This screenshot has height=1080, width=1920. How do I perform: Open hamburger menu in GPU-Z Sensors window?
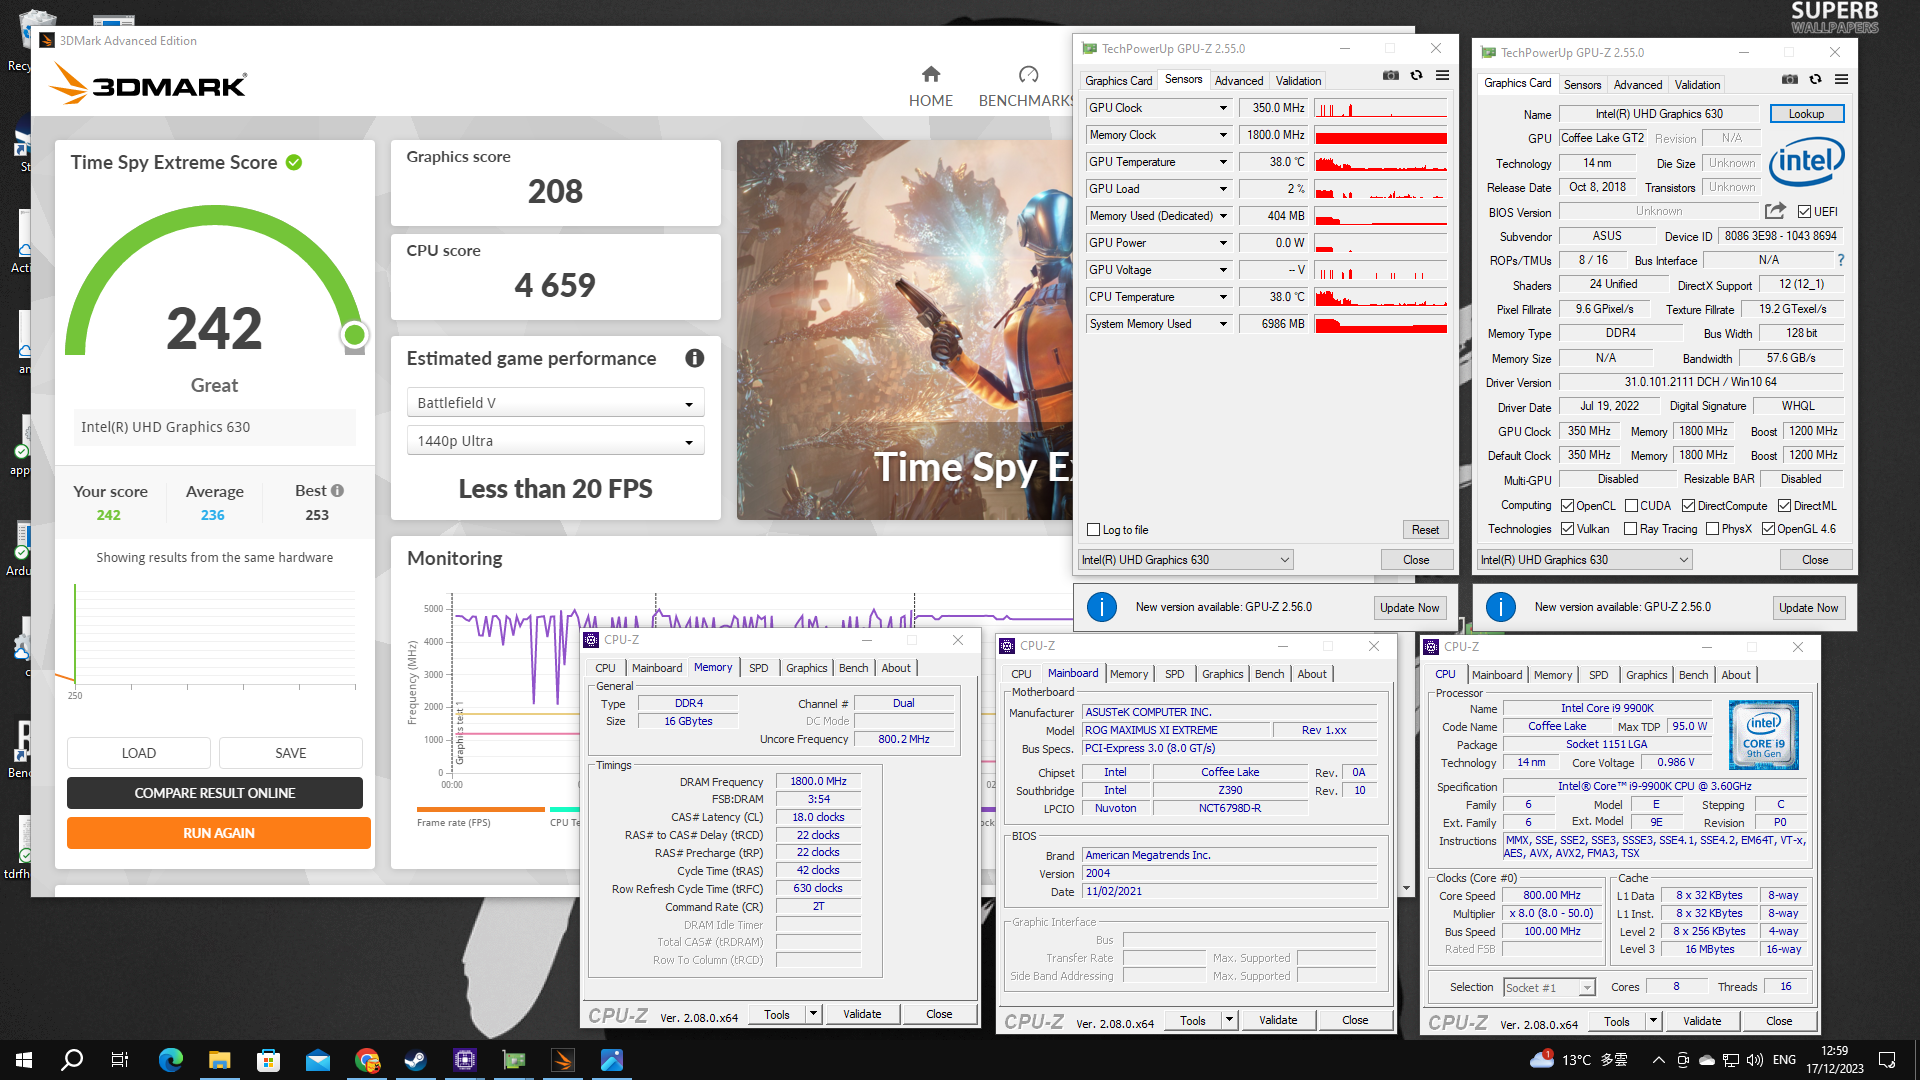click(1442, 75)
